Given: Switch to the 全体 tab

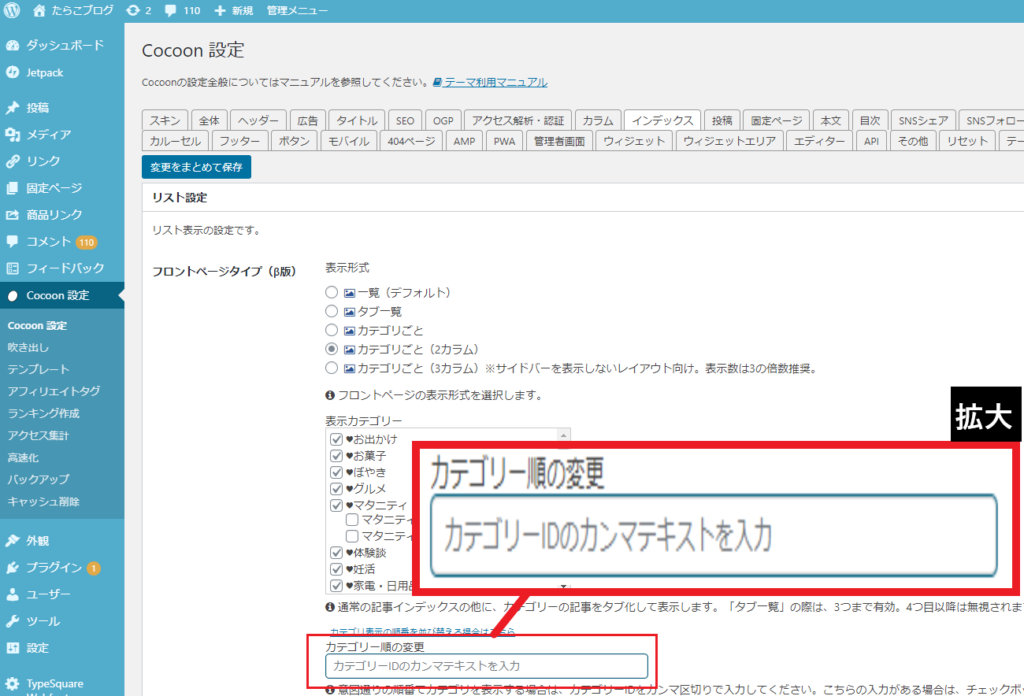Looking at the screenshot, I should click(x=209, y=120).
